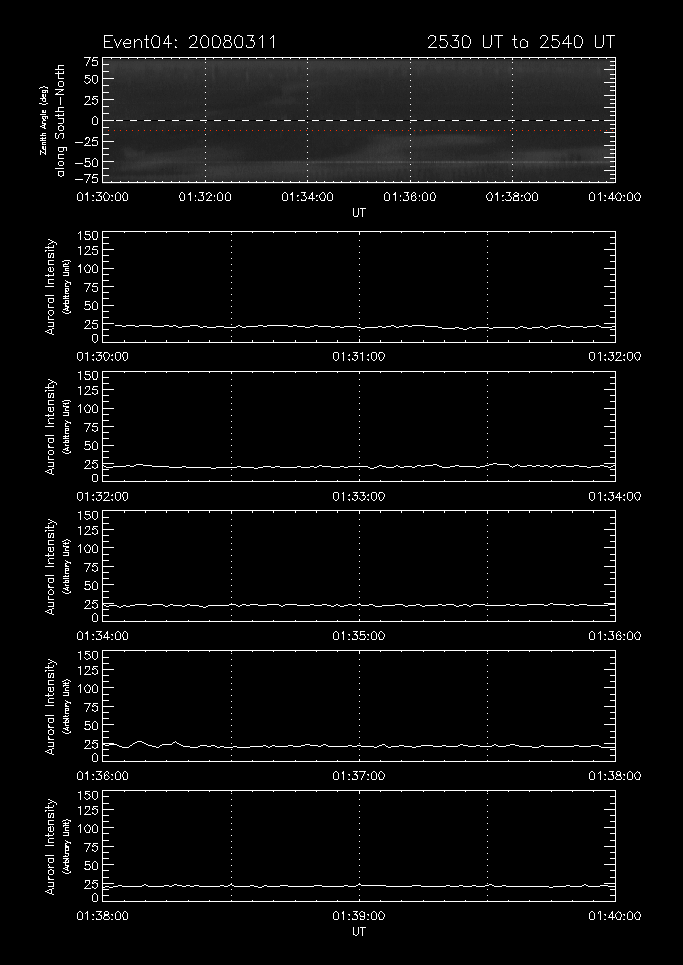This screenshot has width=683, height=965.
Task: Click the '01:38:00' label under the keogram
Action: pyautogui.click(x=512, y=197)
